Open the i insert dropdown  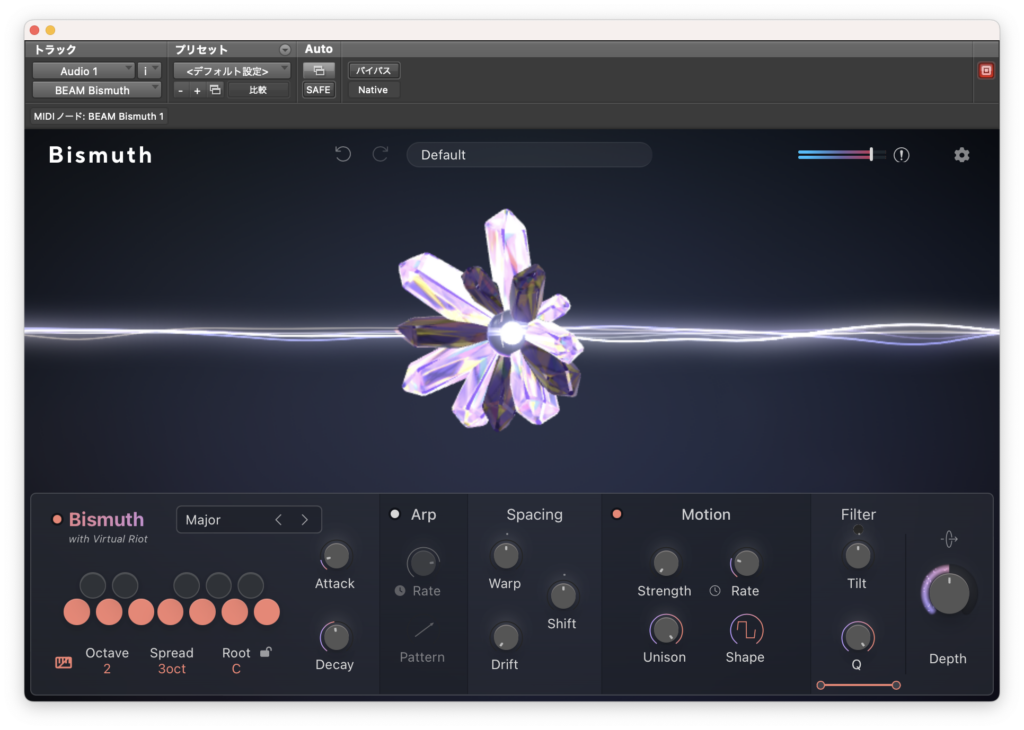150,71
